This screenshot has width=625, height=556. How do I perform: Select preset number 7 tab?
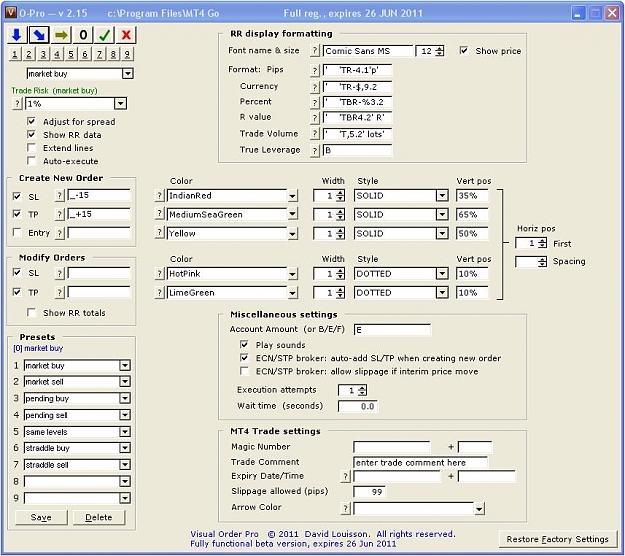[x=99, y=54]
